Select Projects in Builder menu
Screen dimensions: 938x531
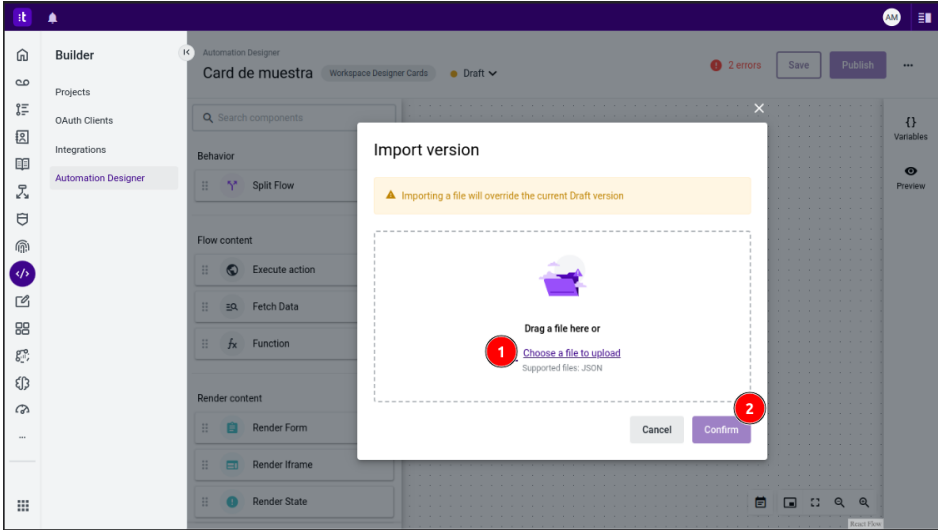click(x=73, y=92)
